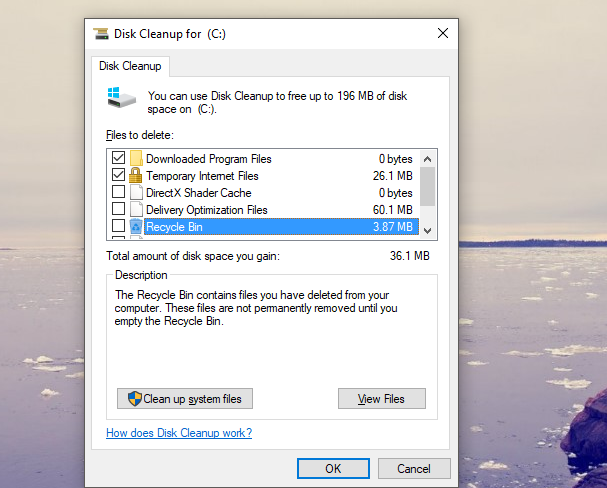
Task: Click the 3.87 MB size value
Action: [393, 227]
